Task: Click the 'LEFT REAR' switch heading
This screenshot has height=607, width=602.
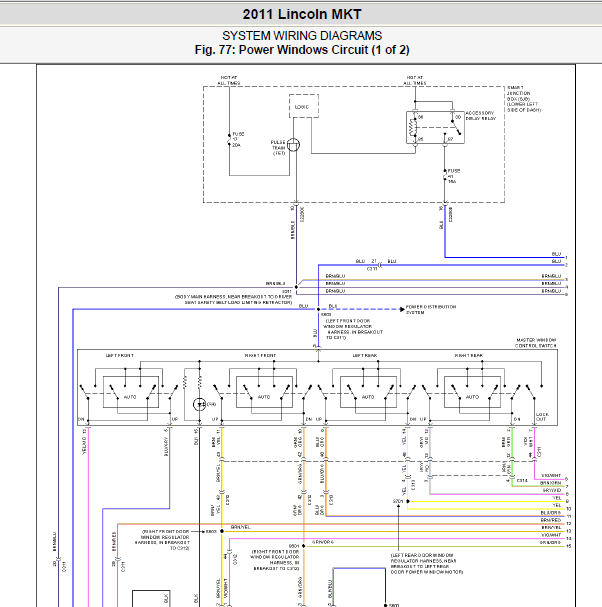Action: point(365,355)
